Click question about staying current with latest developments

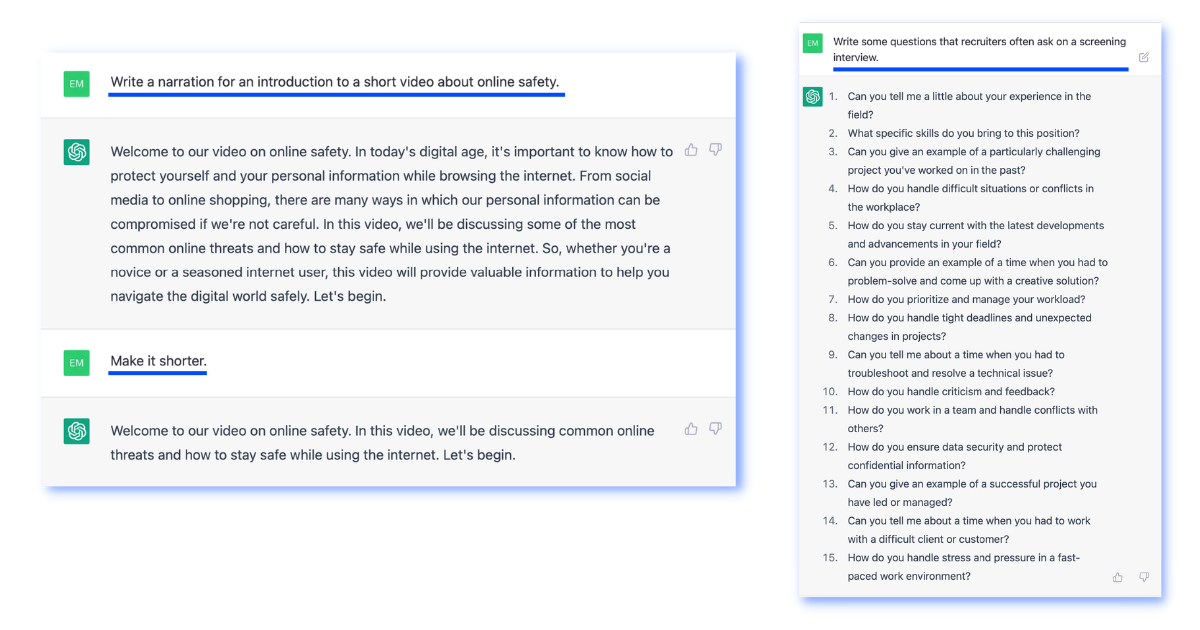(x=976, y=235)
